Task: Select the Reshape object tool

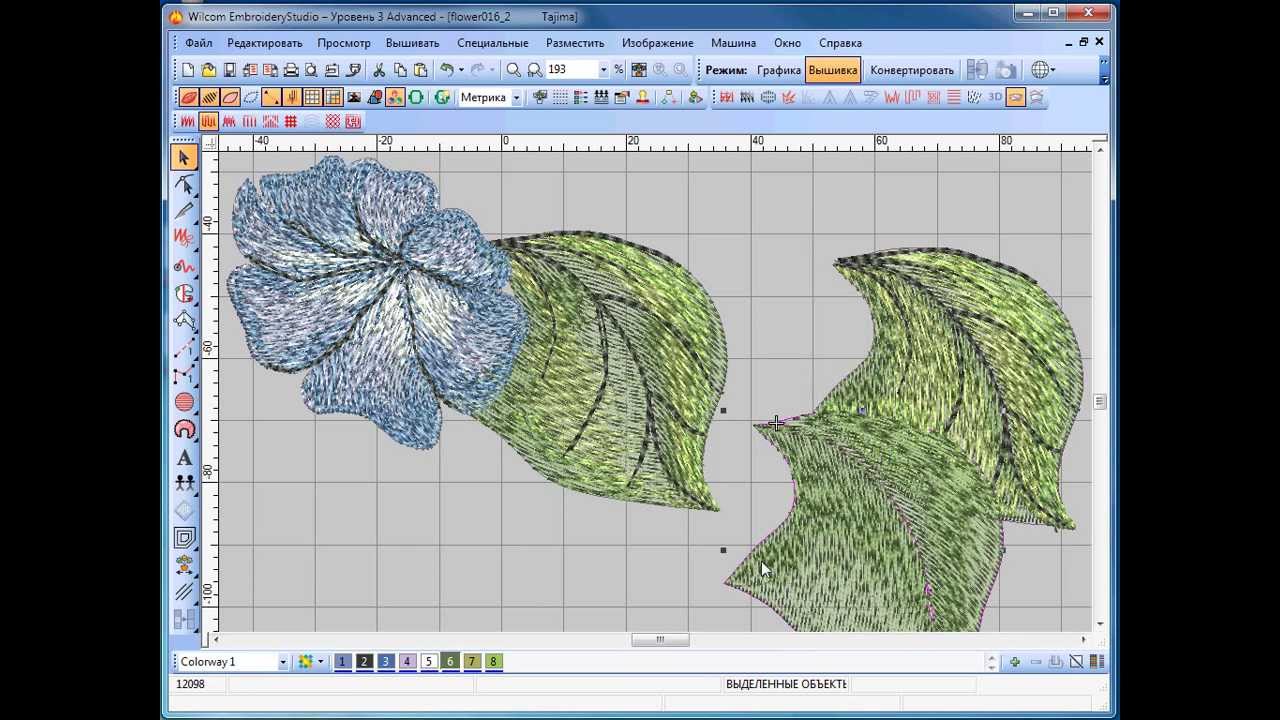Action: point(184,184)
